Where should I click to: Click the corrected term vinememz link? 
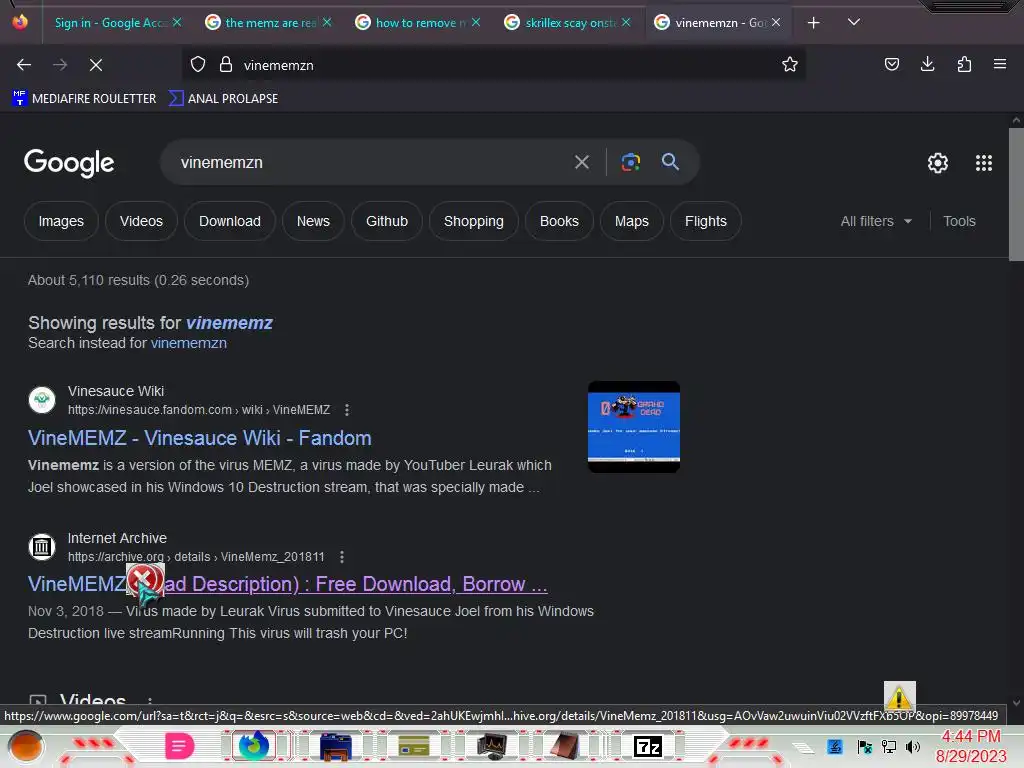[229, 323]
